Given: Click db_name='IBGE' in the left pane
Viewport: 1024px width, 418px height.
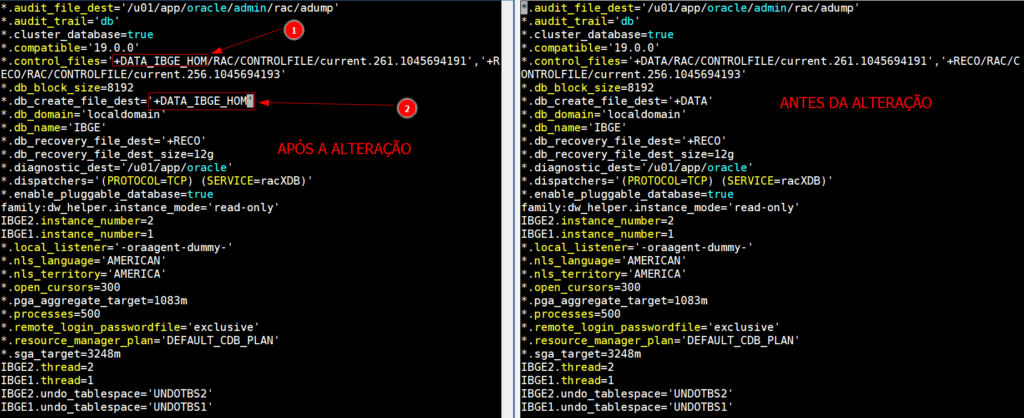Looking at the screenshot, I should [54, 127].
